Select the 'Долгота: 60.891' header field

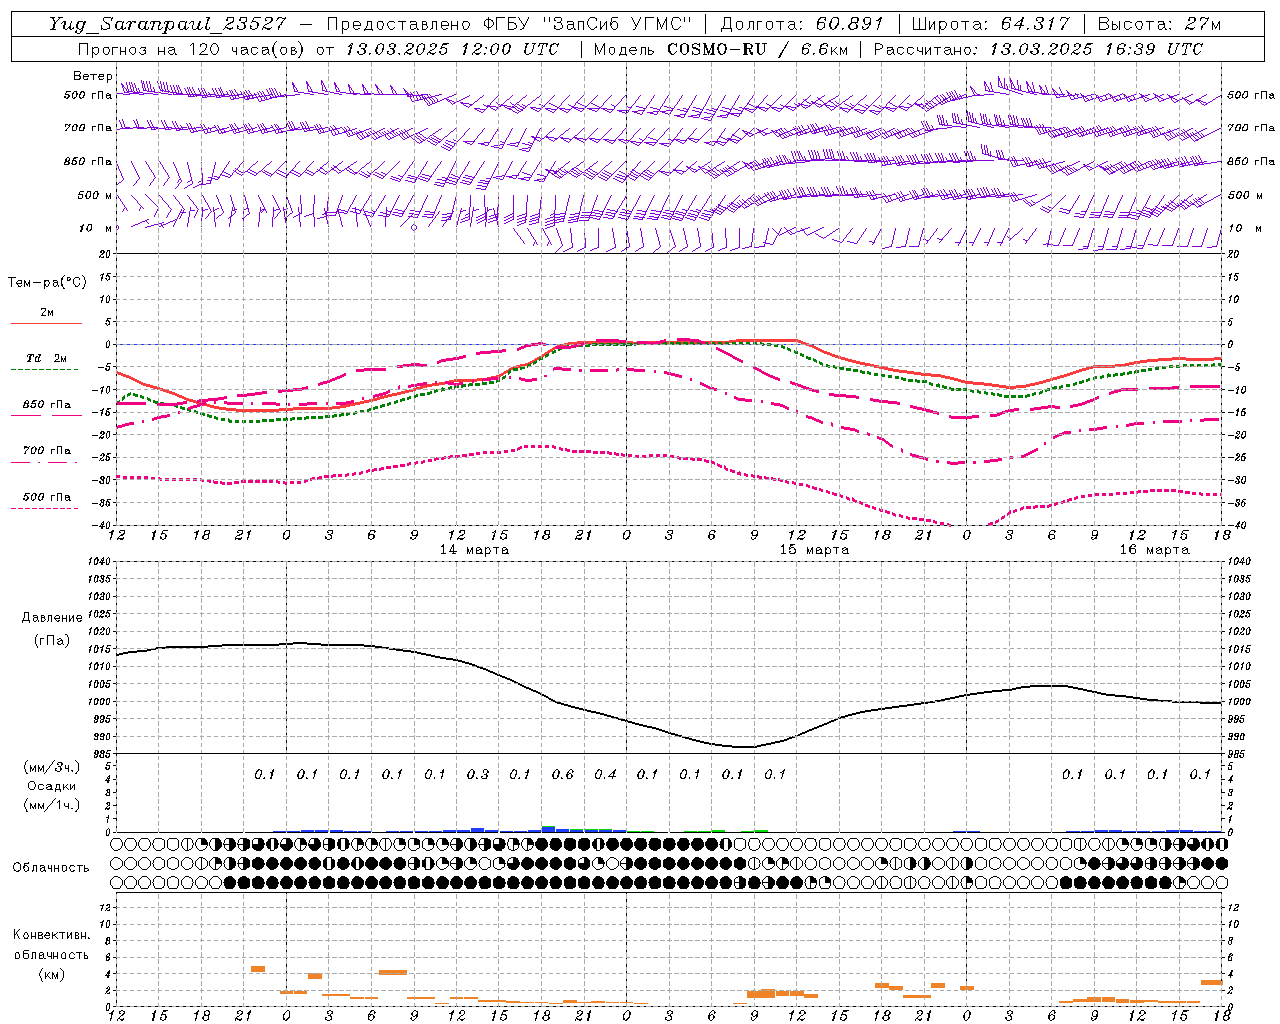coord(801,24)
